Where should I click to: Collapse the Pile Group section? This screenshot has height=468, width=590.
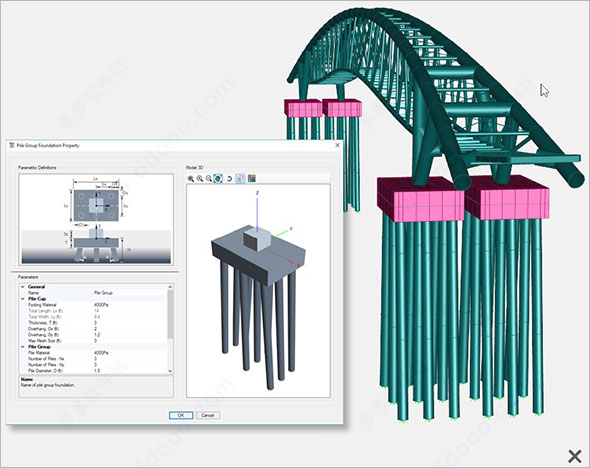(x=23, y=346)
